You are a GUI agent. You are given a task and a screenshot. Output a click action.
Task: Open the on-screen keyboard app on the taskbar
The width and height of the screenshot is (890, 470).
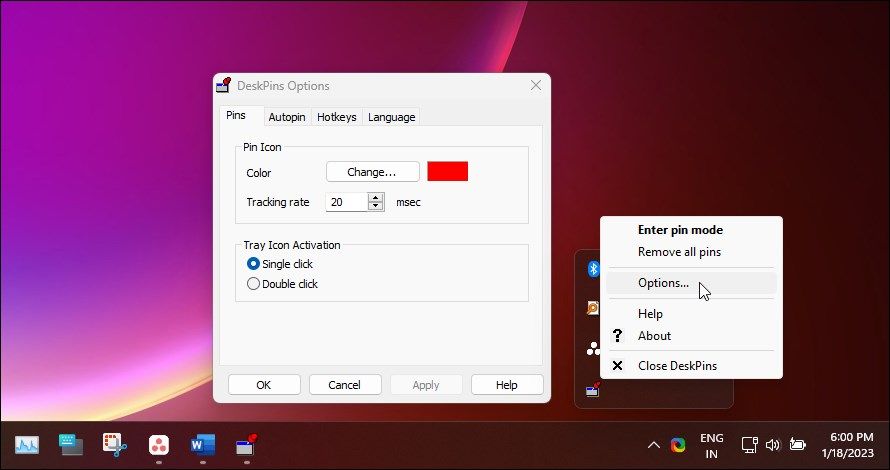coord(71,446)
